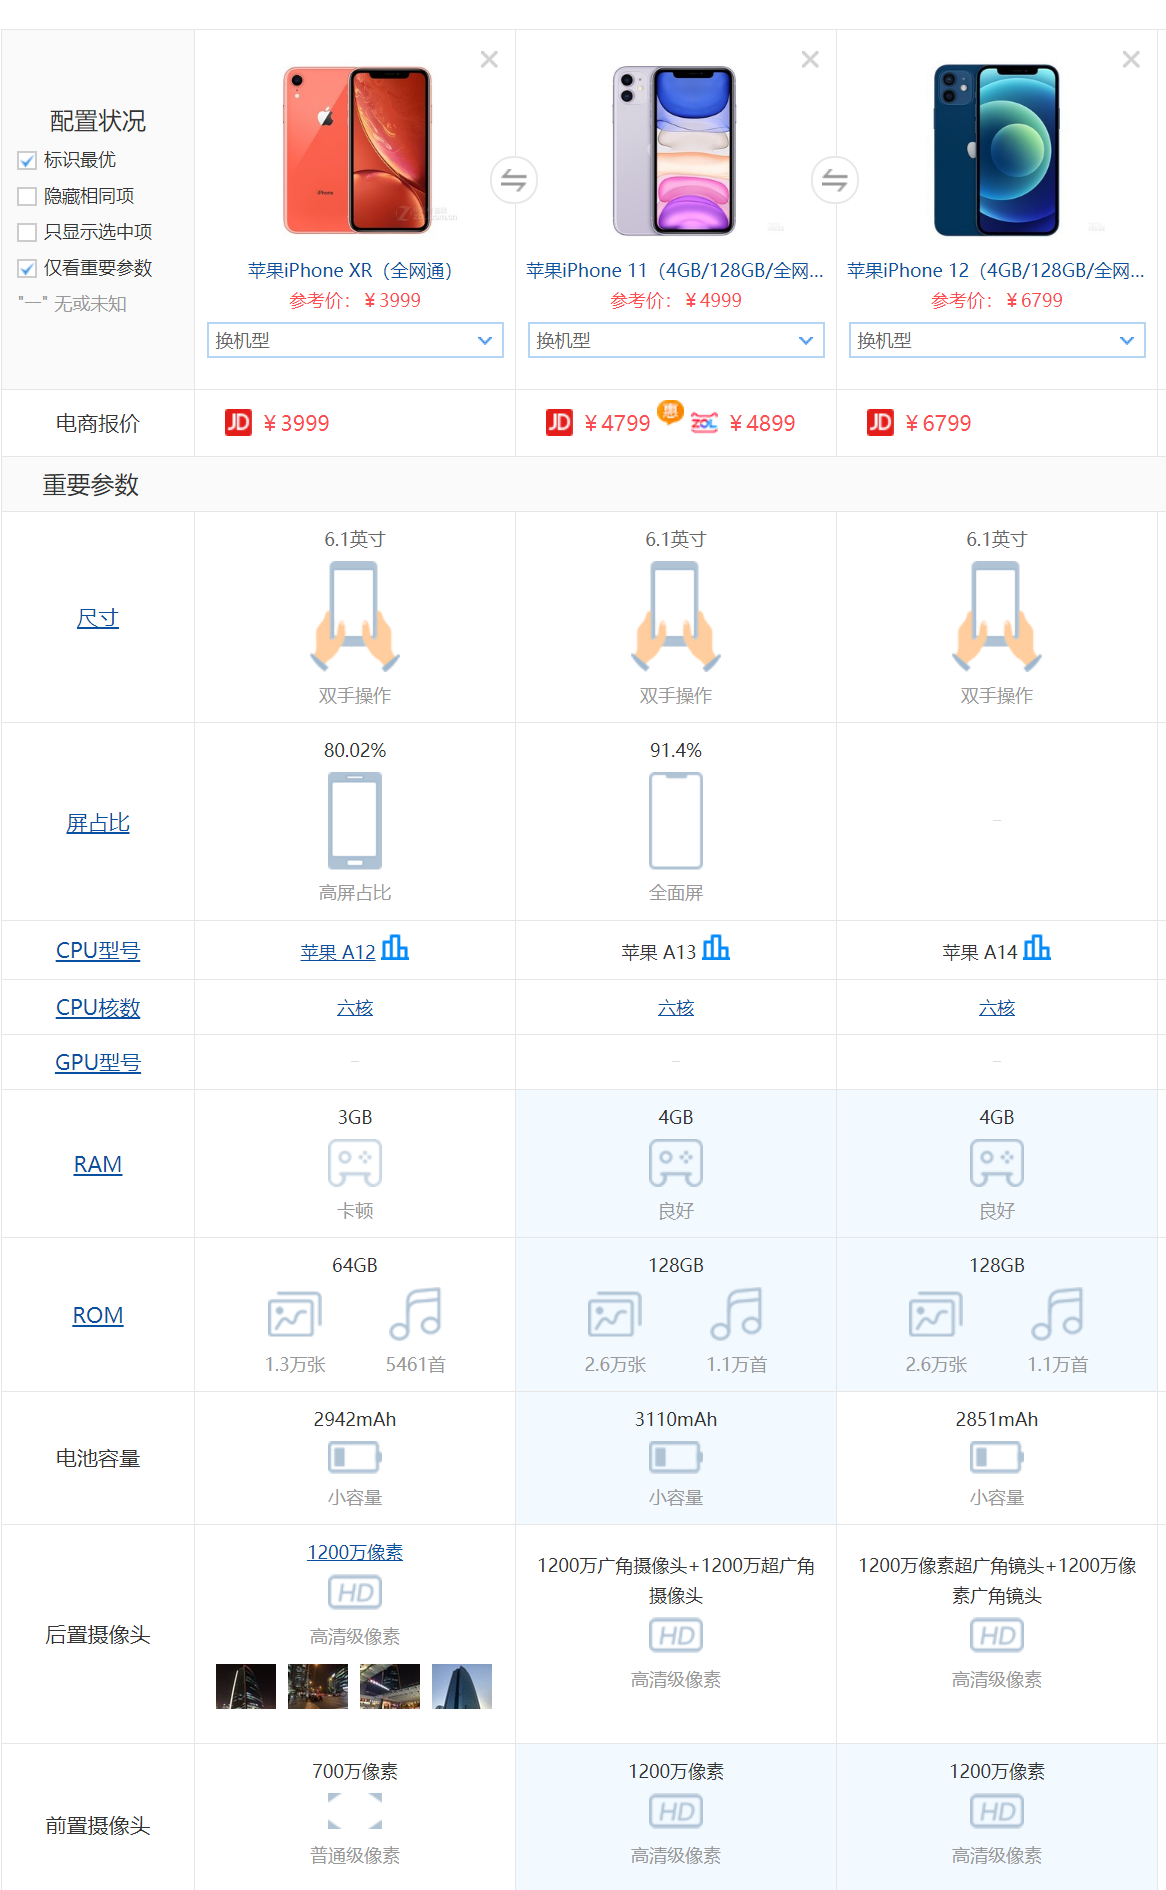This screenshot has height=1890, width=1166.
Task: Remove iPhone 12 from comparison with X icon
Action: 1131,60
